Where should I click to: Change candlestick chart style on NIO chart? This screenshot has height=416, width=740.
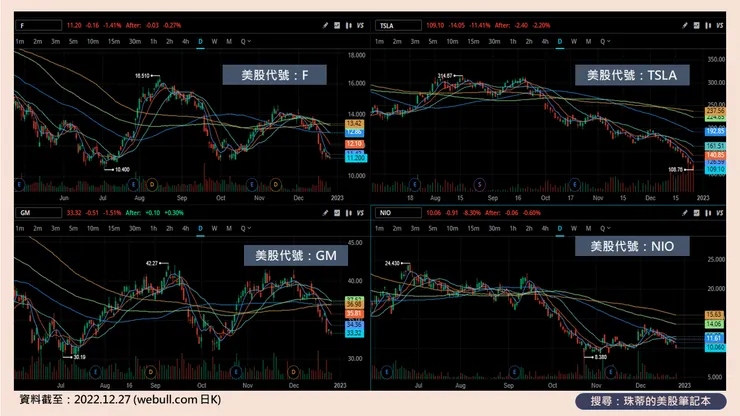tap(708, 213)
